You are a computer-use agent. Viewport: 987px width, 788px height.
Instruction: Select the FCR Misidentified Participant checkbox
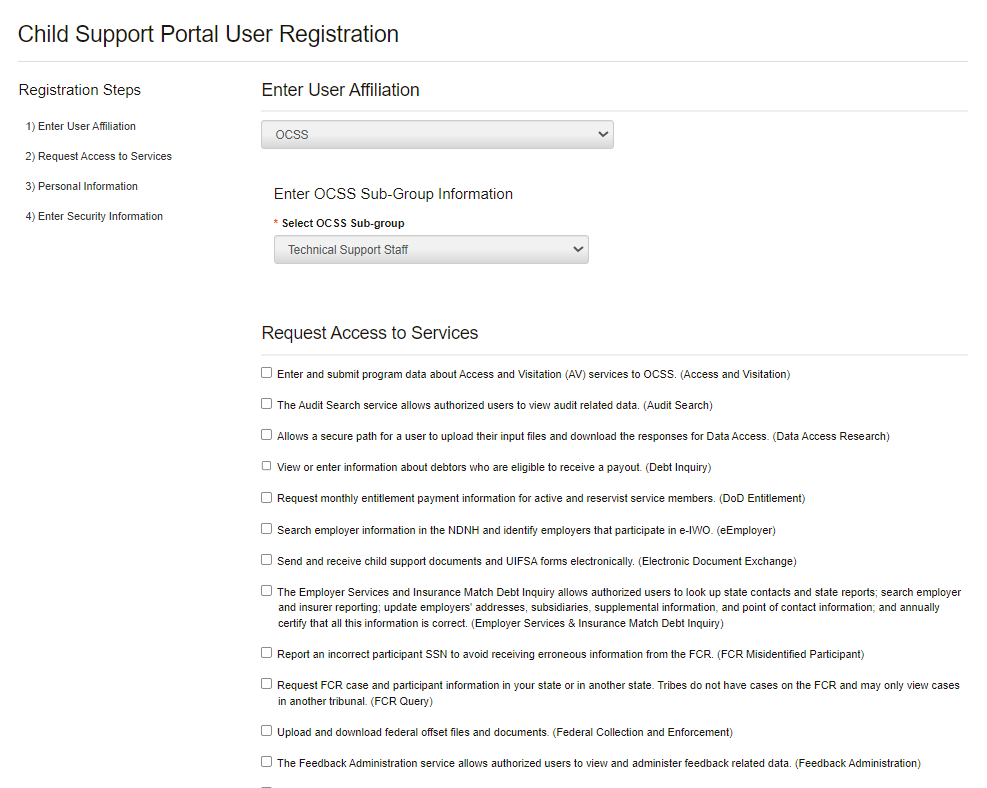(267, 653)
